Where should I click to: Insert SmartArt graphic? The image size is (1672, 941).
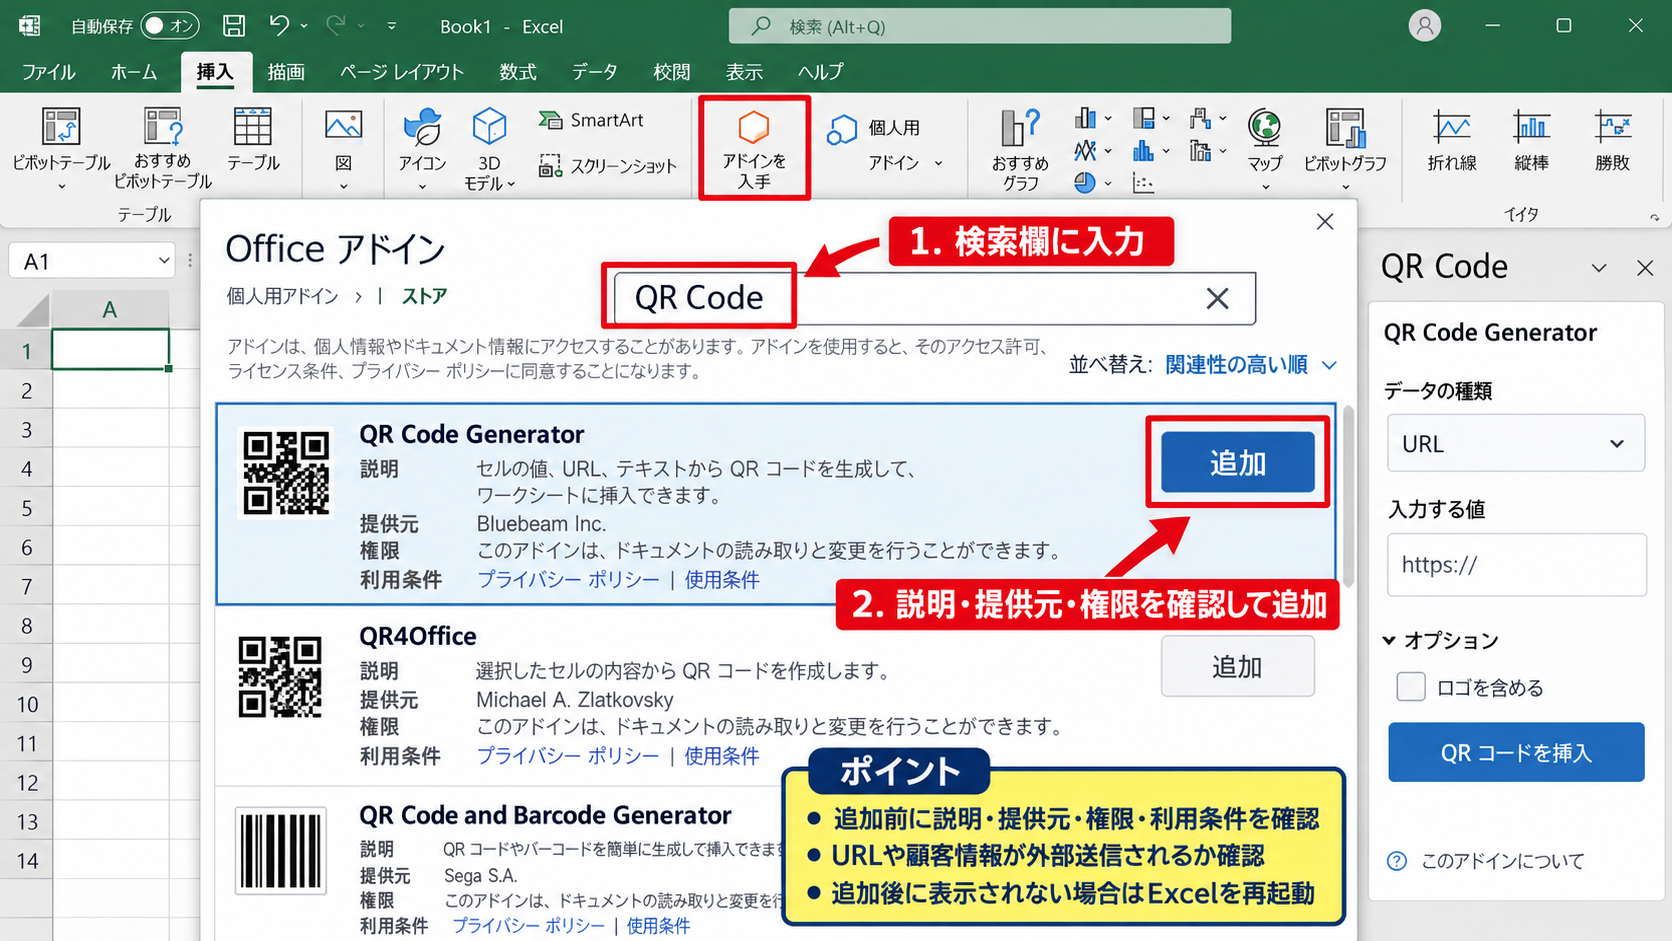591,120
